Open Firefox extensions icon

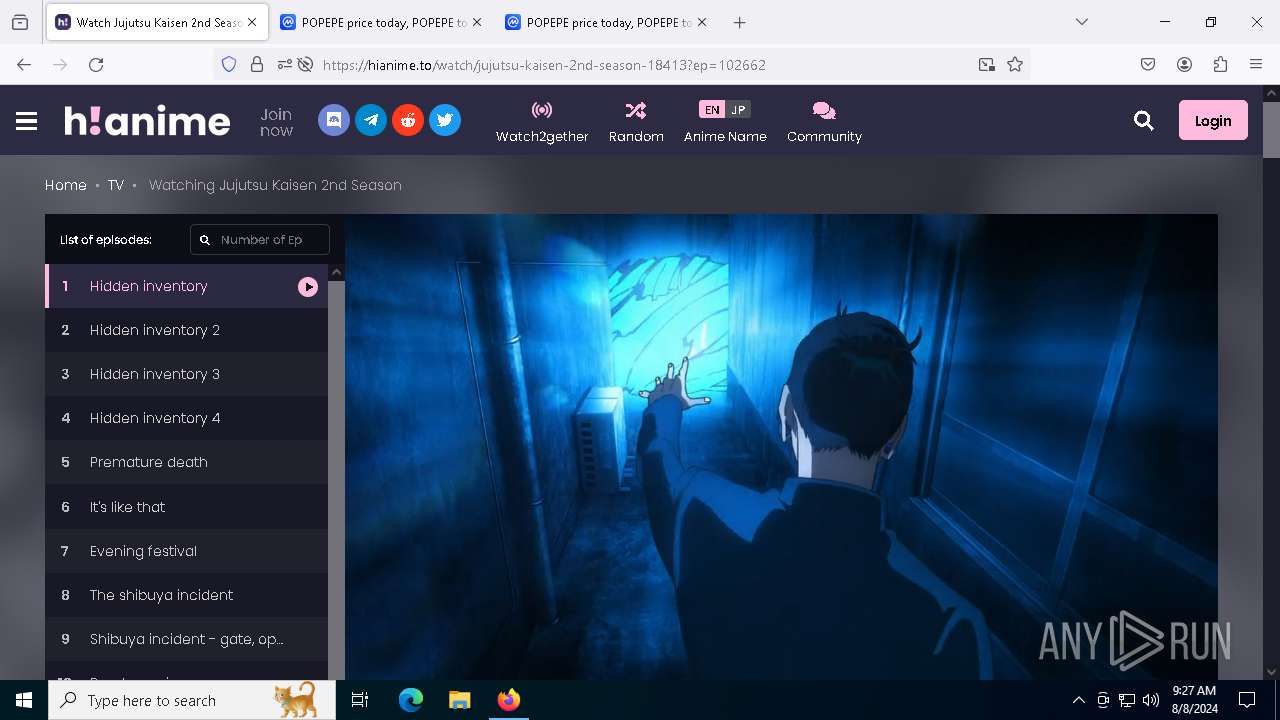(x=1220, y=64)
